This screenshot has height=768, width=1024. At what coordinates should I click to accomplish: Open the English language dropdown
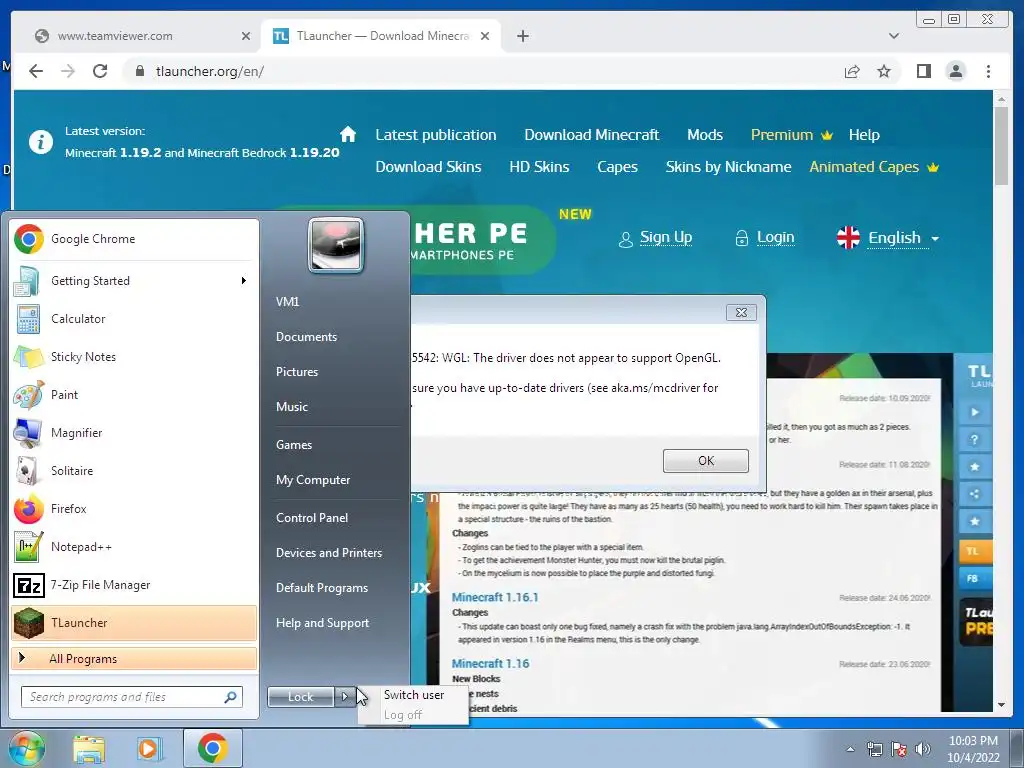pyautogui.click(x=888, y=238)
